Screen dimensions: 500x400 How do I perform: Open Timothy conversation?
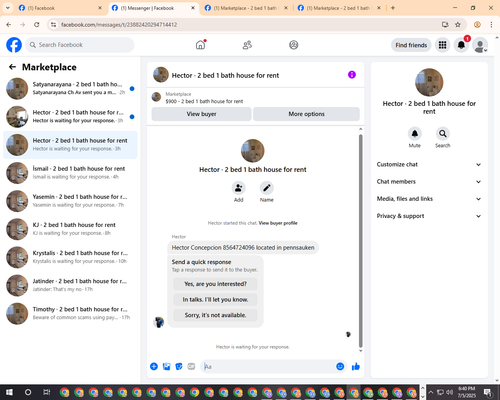(x=70, y=313)
